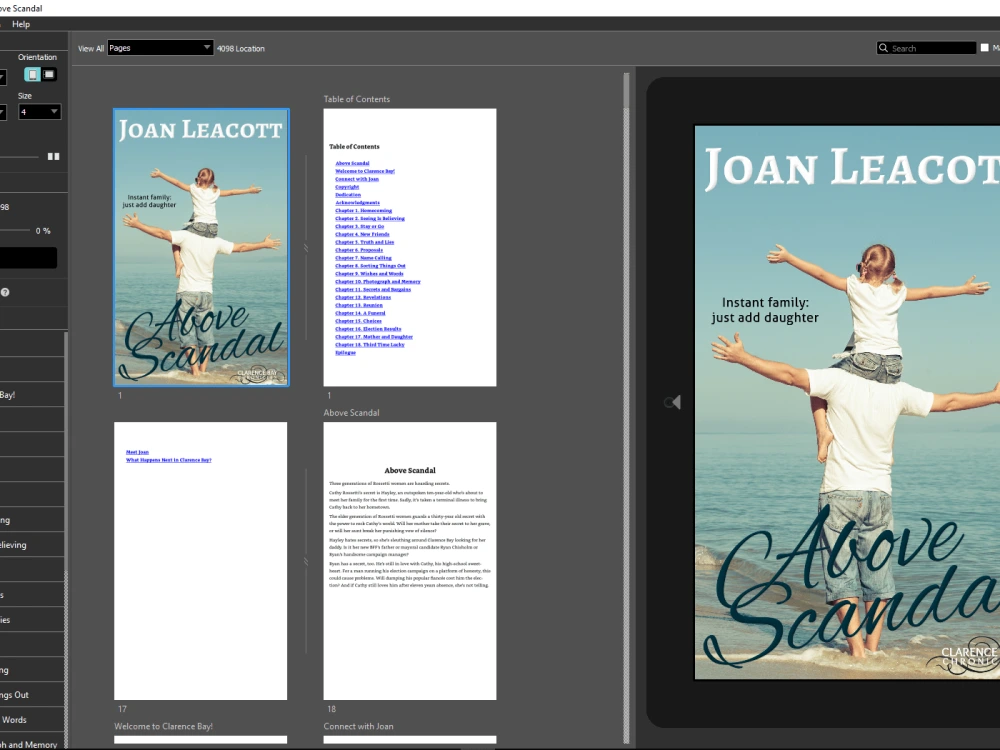
Task: Click Chapter 1. Homecoming link in thumbnail
Action: [x=364, y=210]
